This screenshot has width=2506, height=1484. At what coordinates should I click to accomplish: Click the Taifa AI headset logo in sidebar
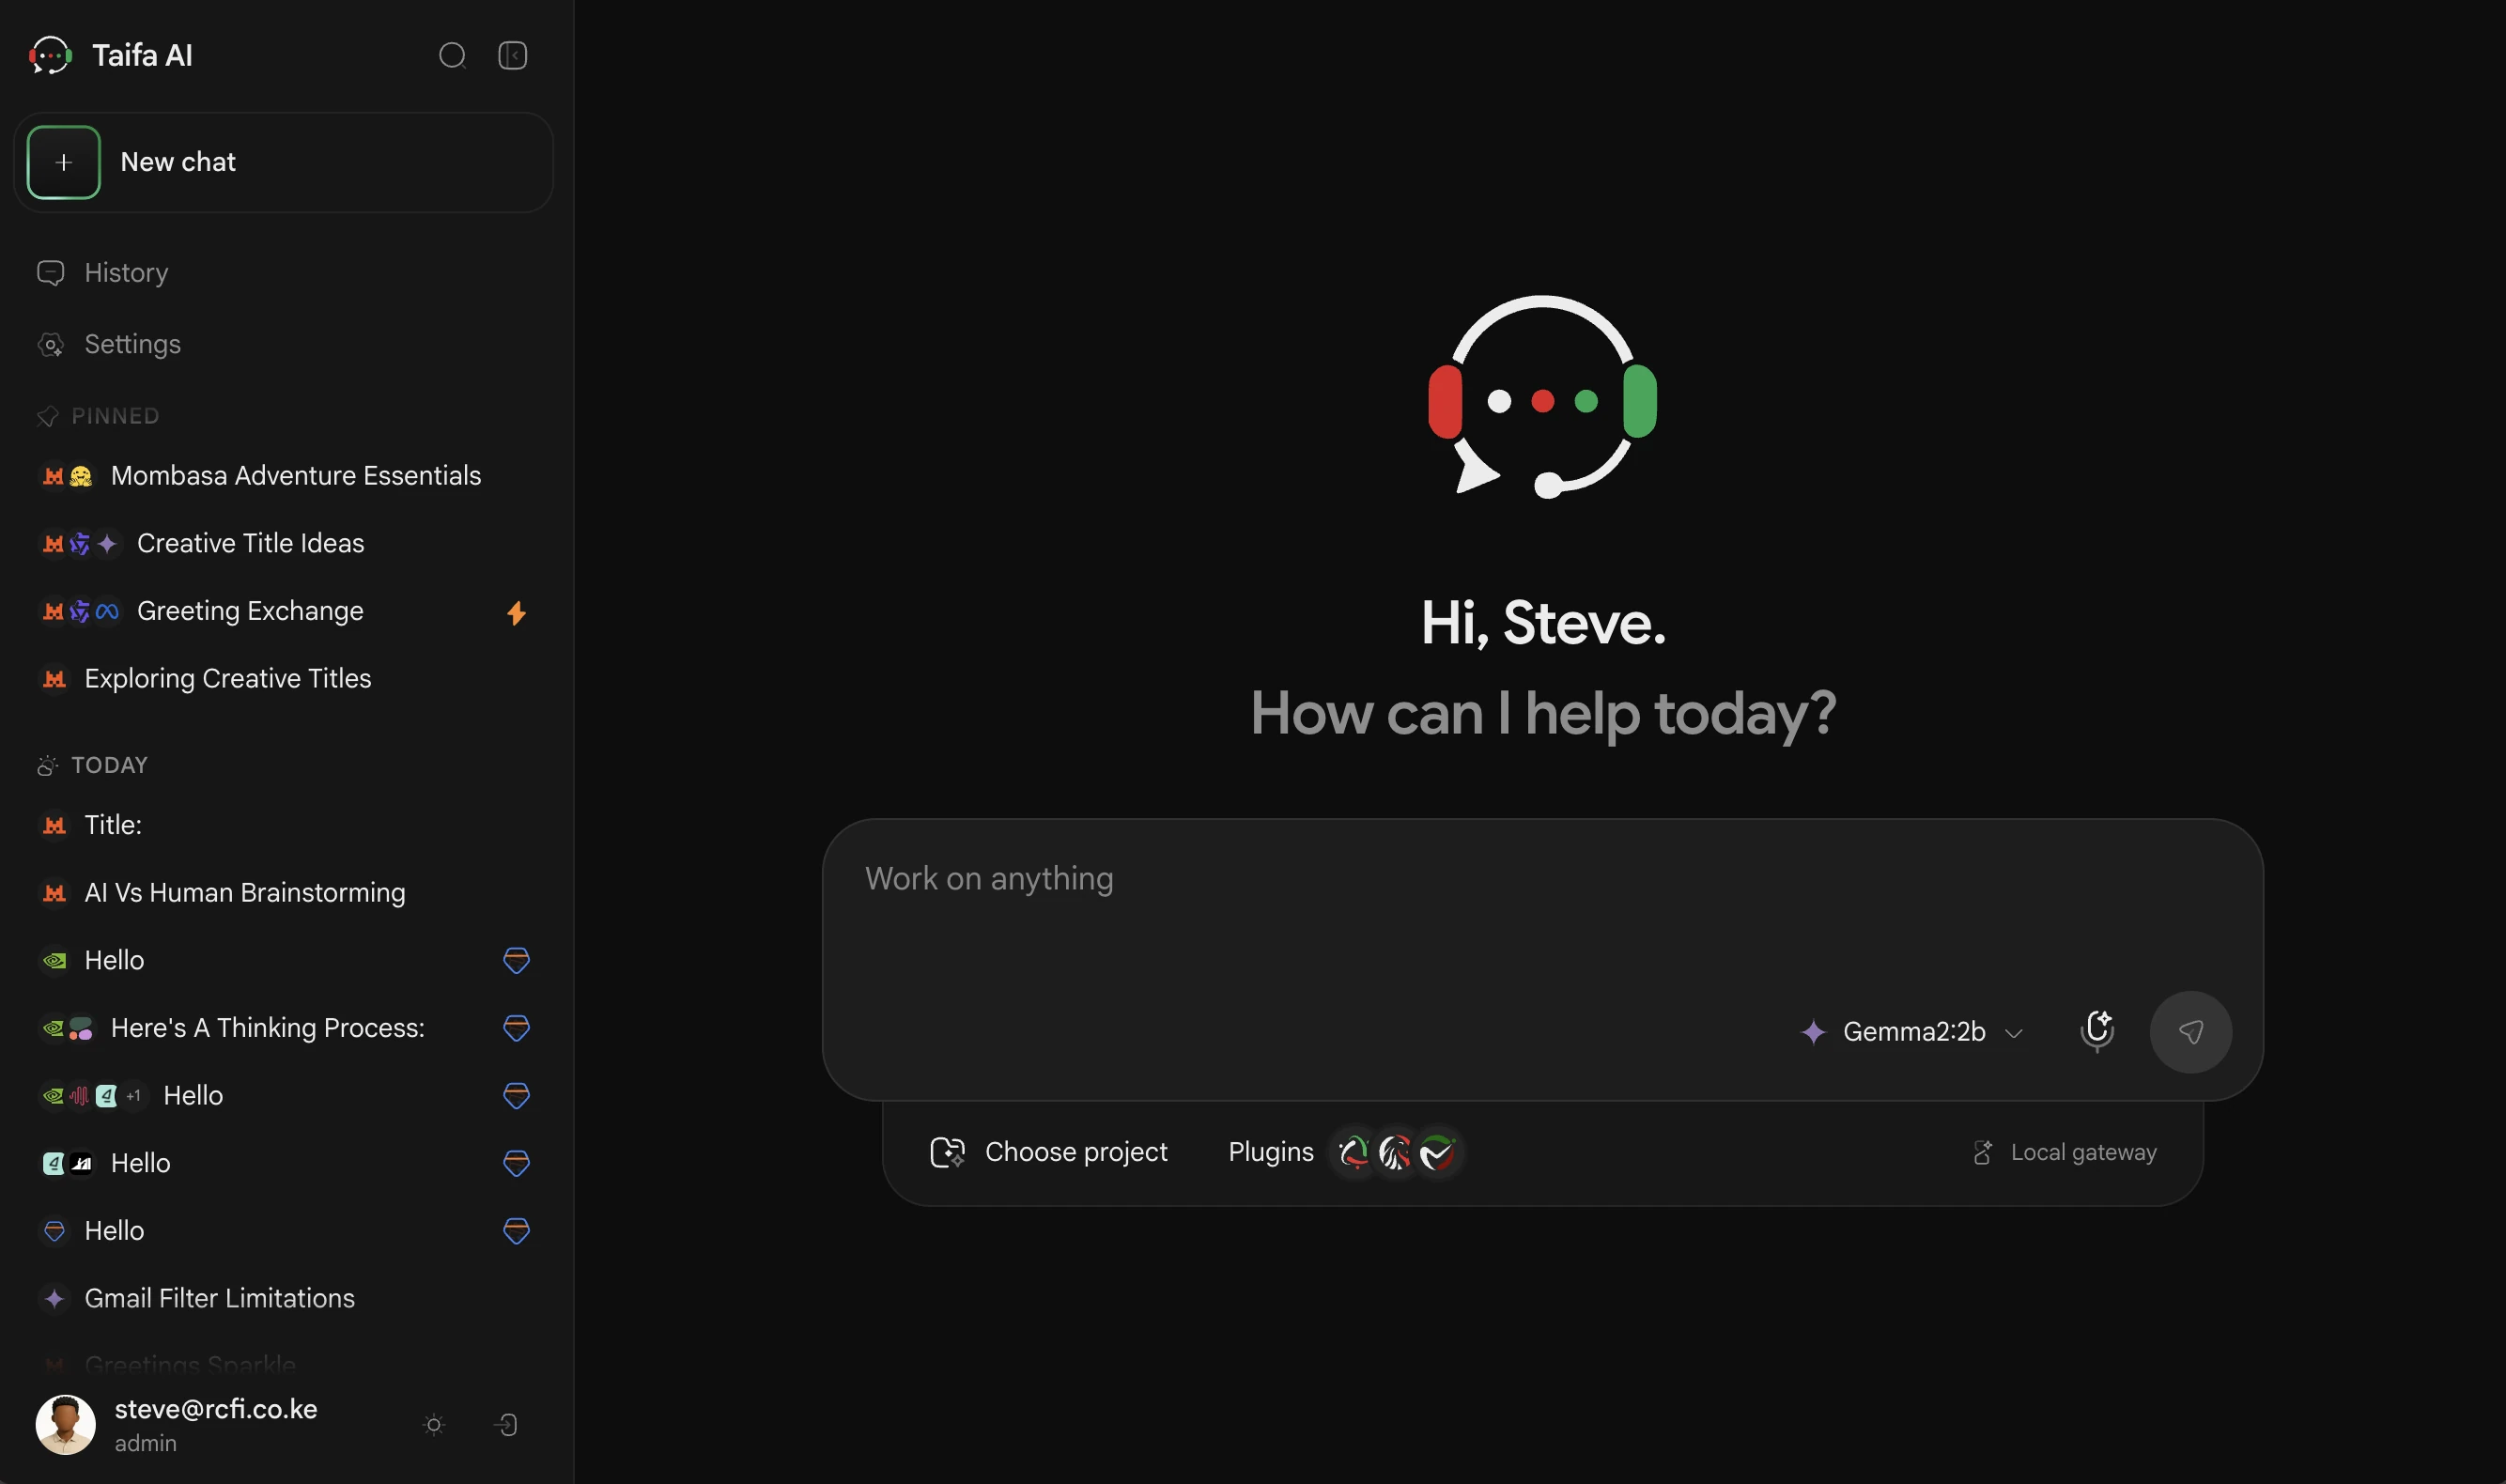click(x=50, y=55)
